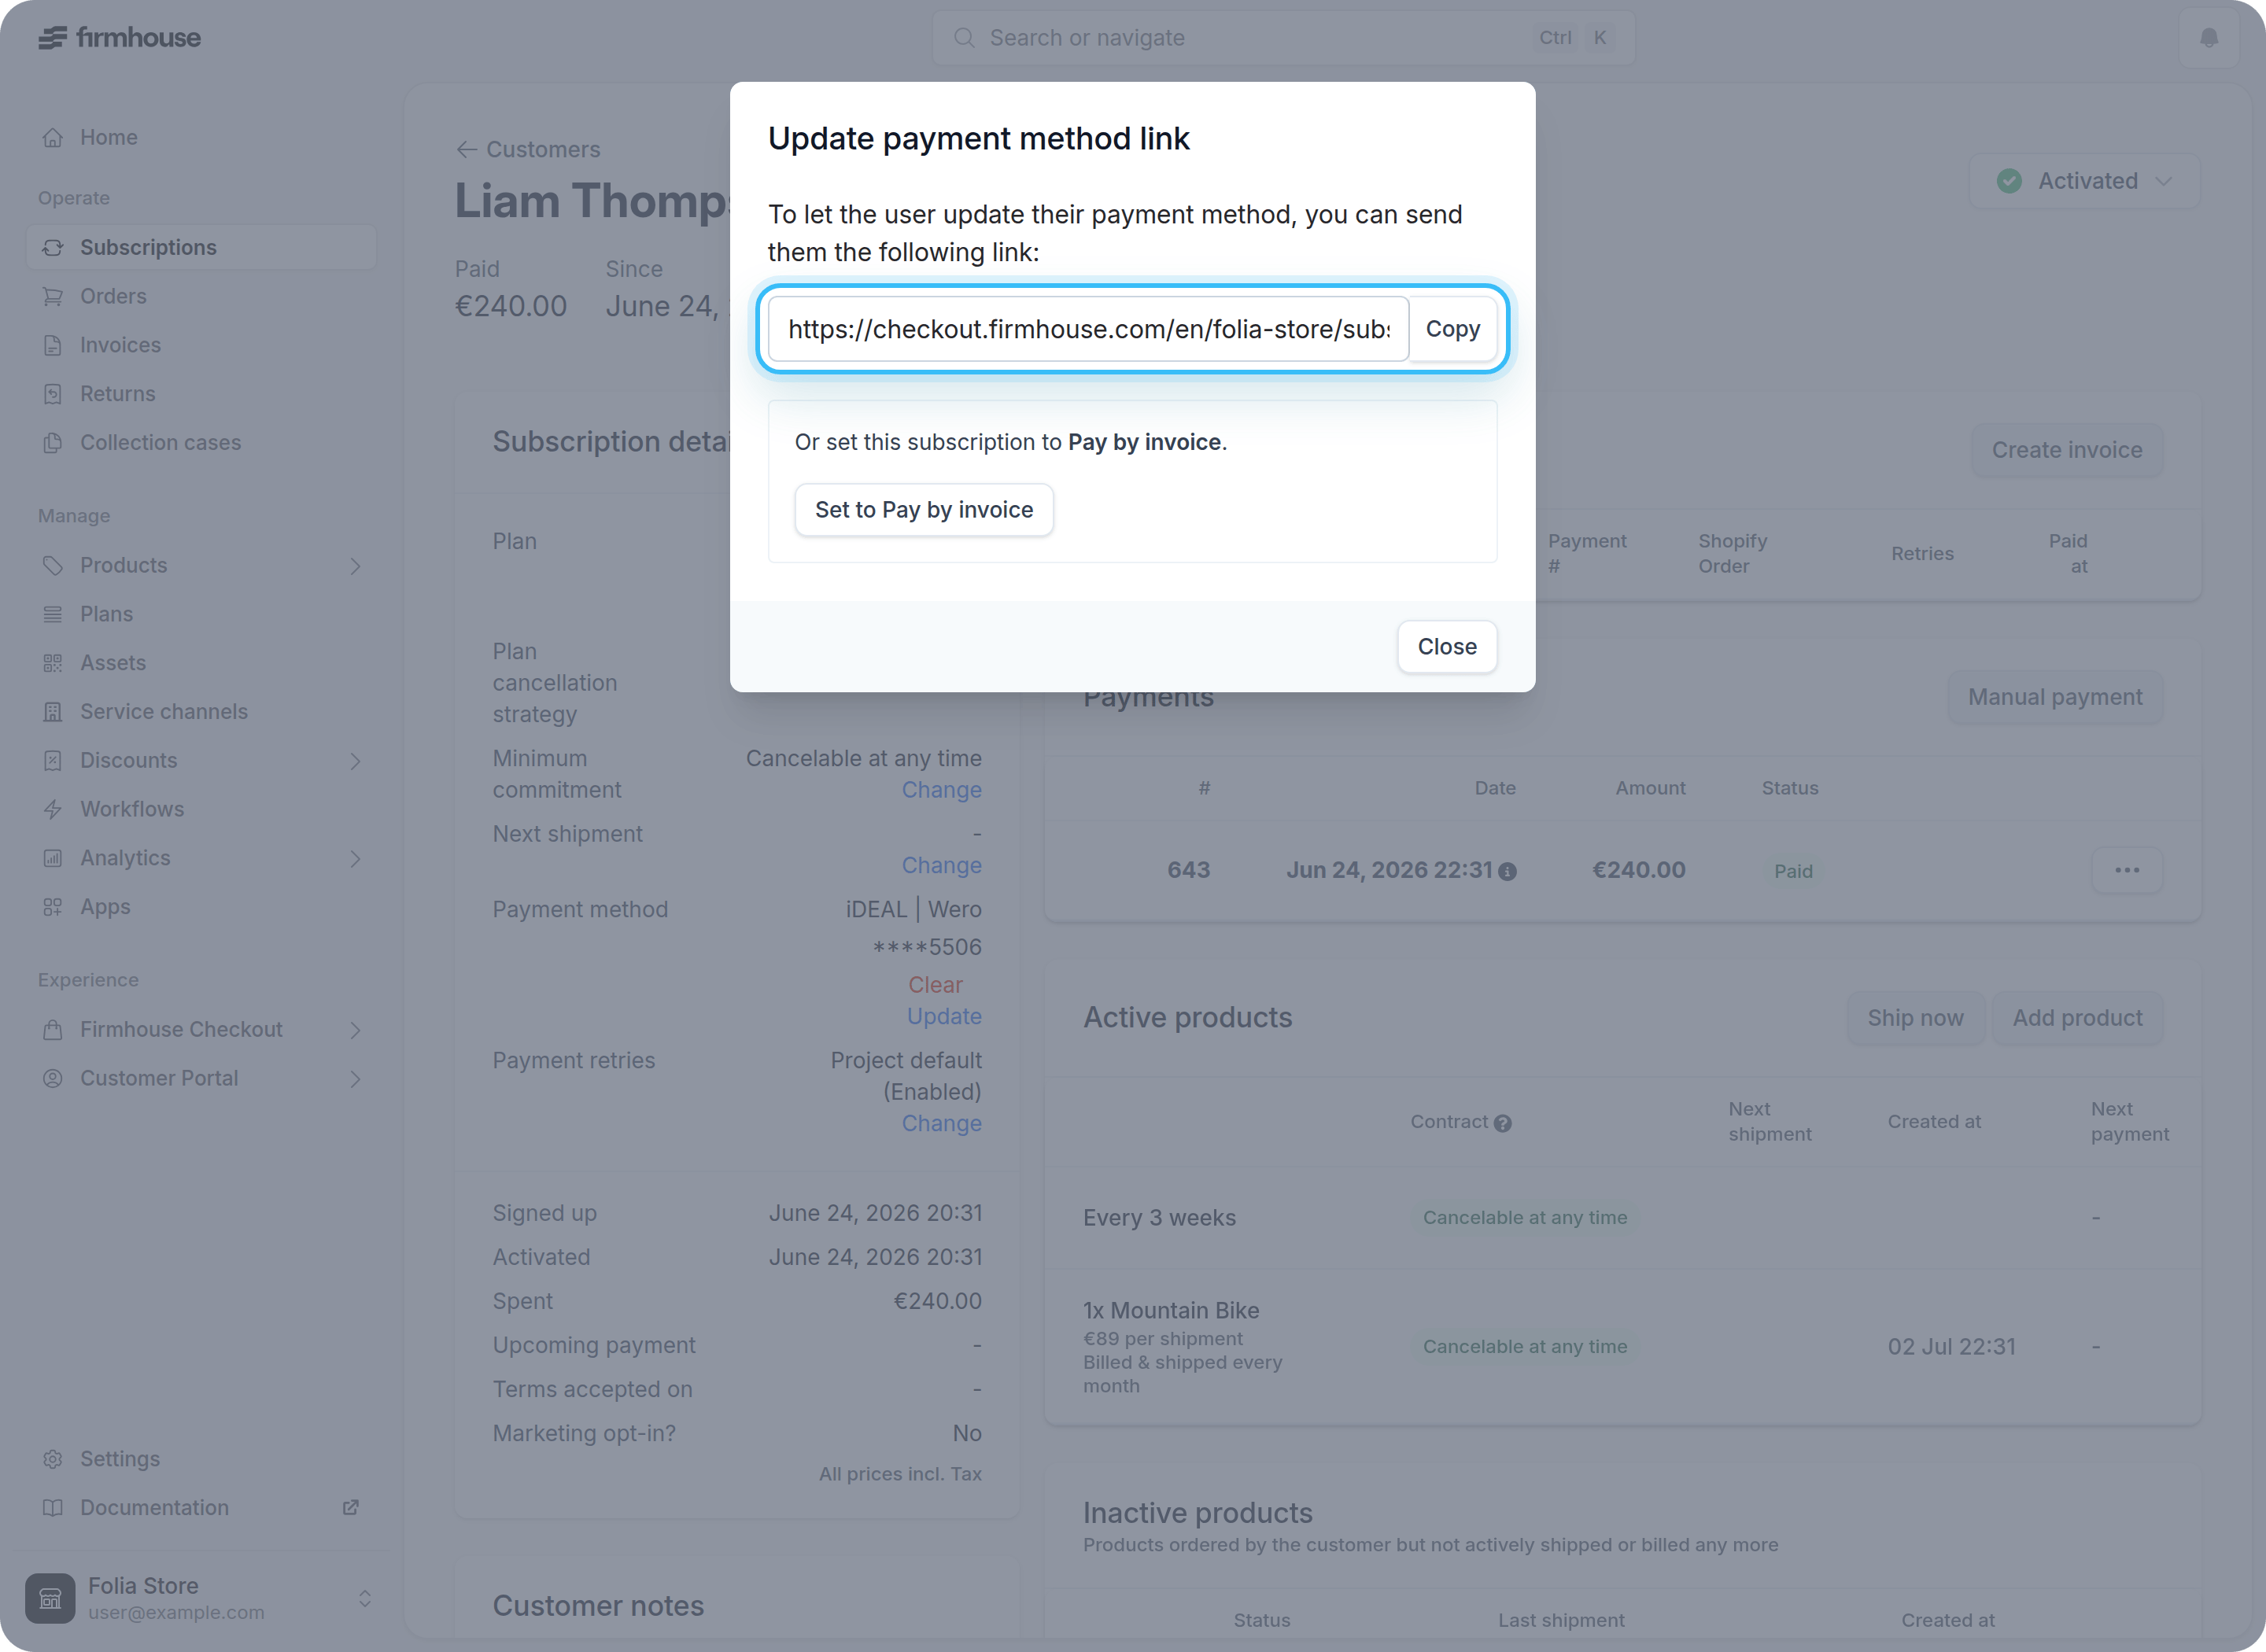
Task: Click Documentation external link icon
Action: pos(351,1507)
